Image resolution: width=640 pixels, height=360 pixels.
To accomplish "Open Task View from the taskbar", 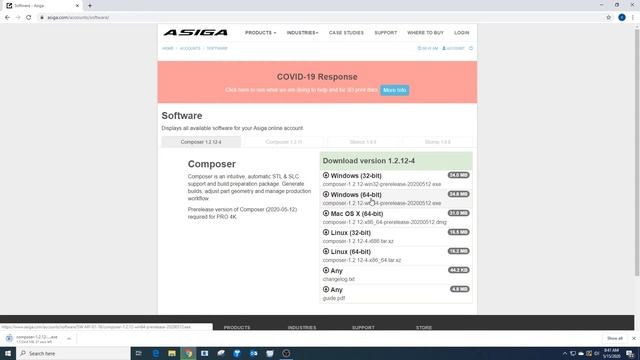I will click(139, 353).
